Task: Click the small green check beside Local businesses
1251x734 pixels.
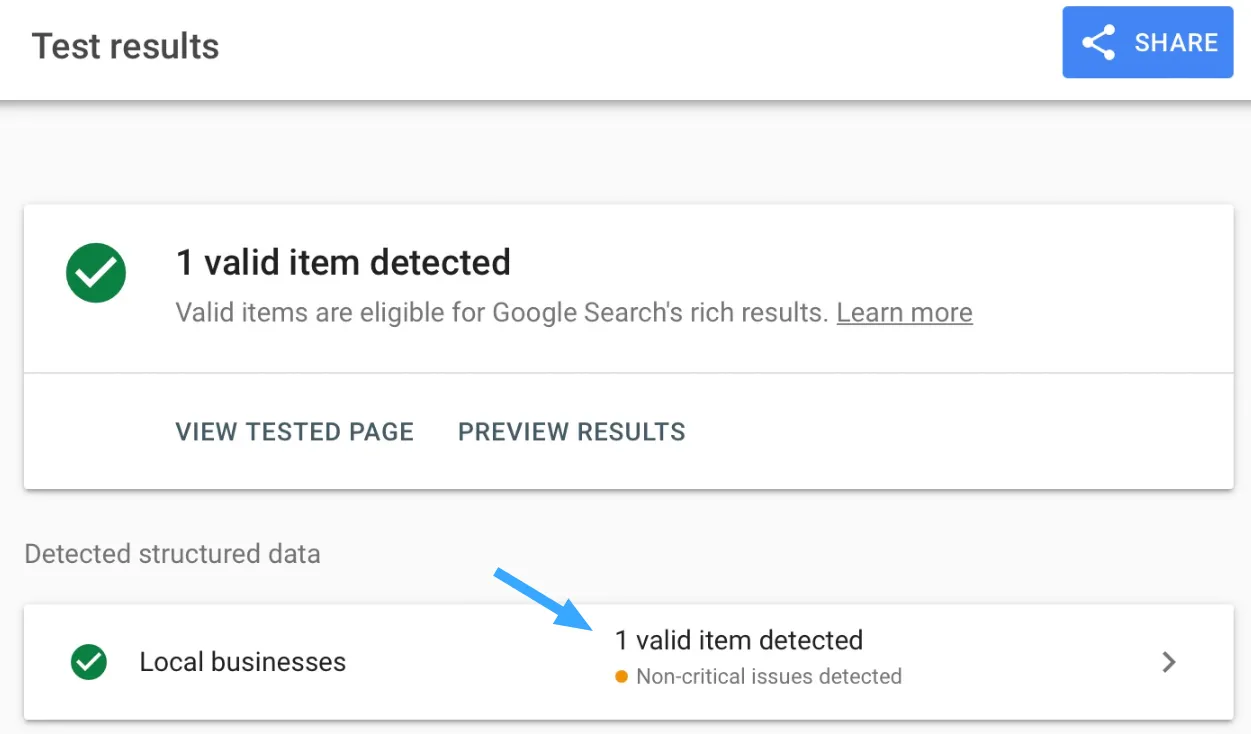Action: click(x=89, y=662)
